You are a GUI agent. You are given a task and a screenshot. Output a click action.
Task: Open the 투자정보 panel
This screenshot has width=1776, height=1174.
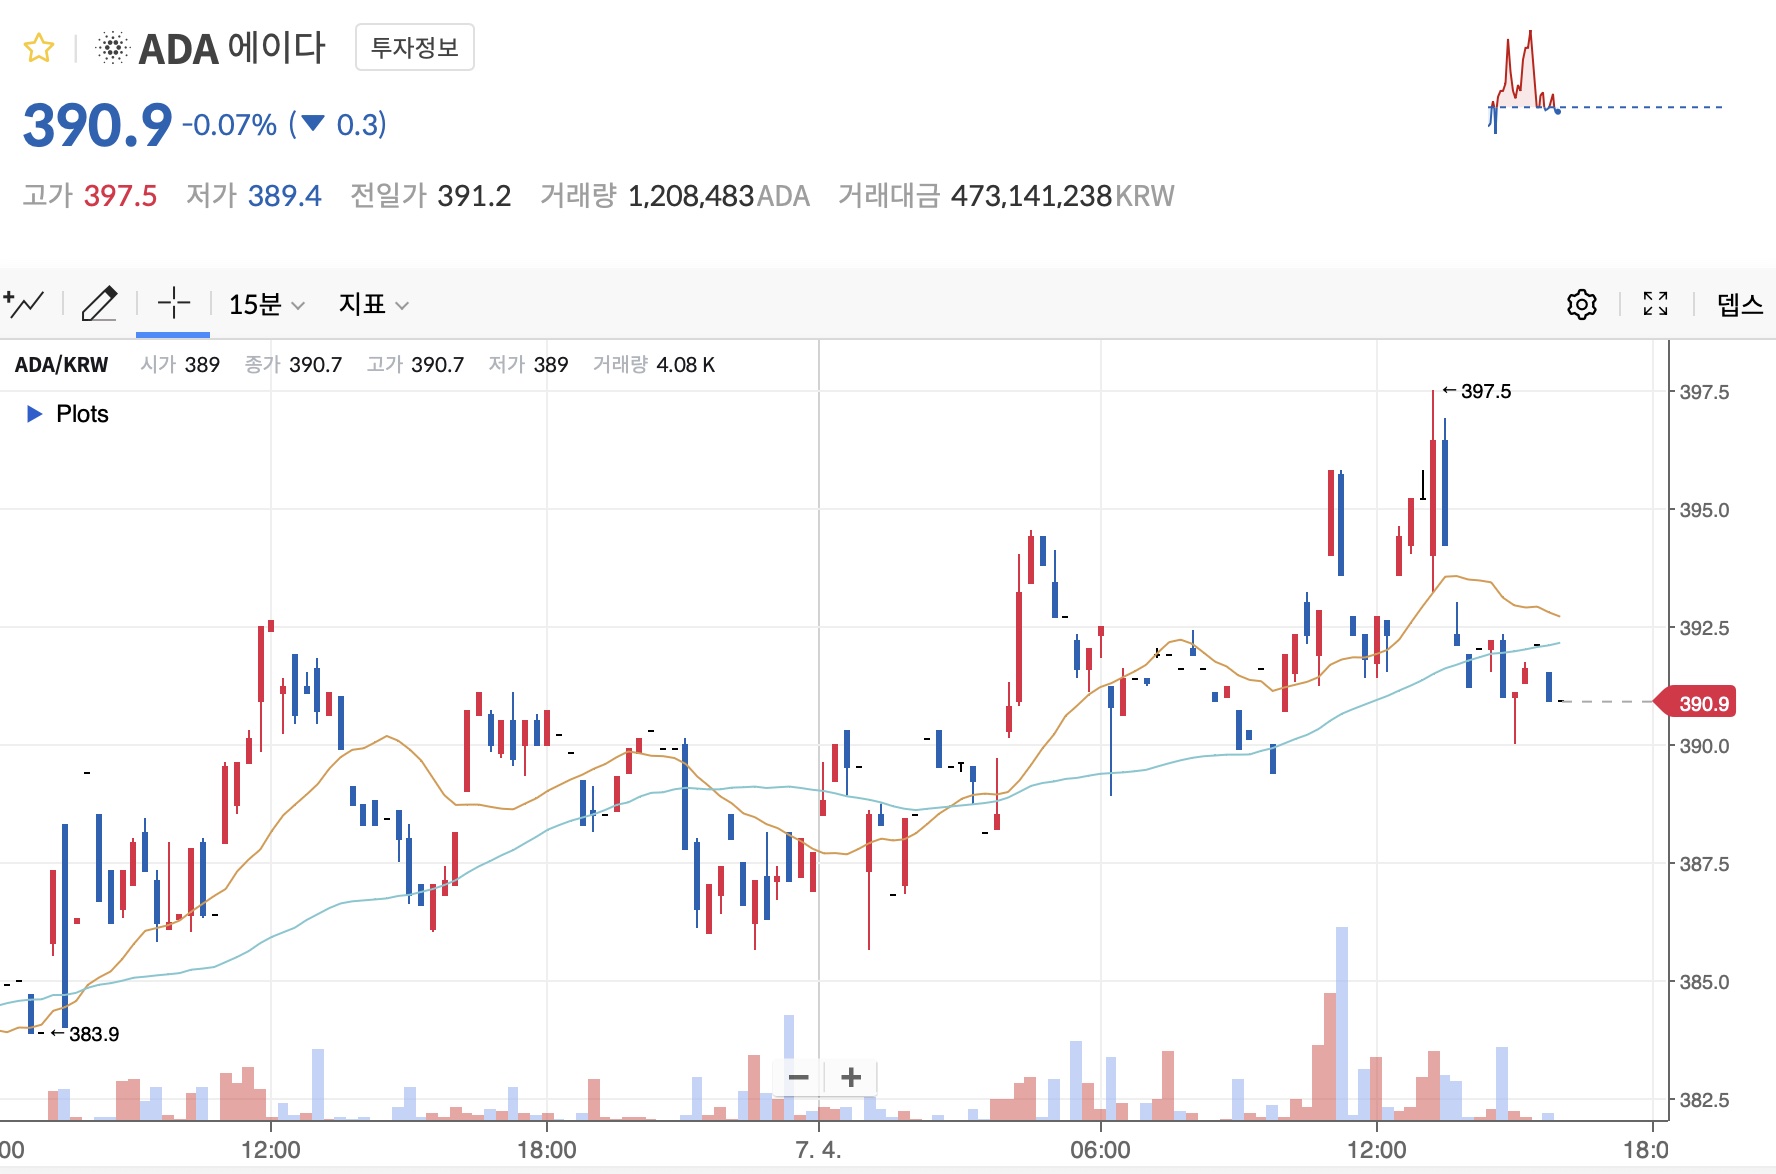(x=415, y=46)
